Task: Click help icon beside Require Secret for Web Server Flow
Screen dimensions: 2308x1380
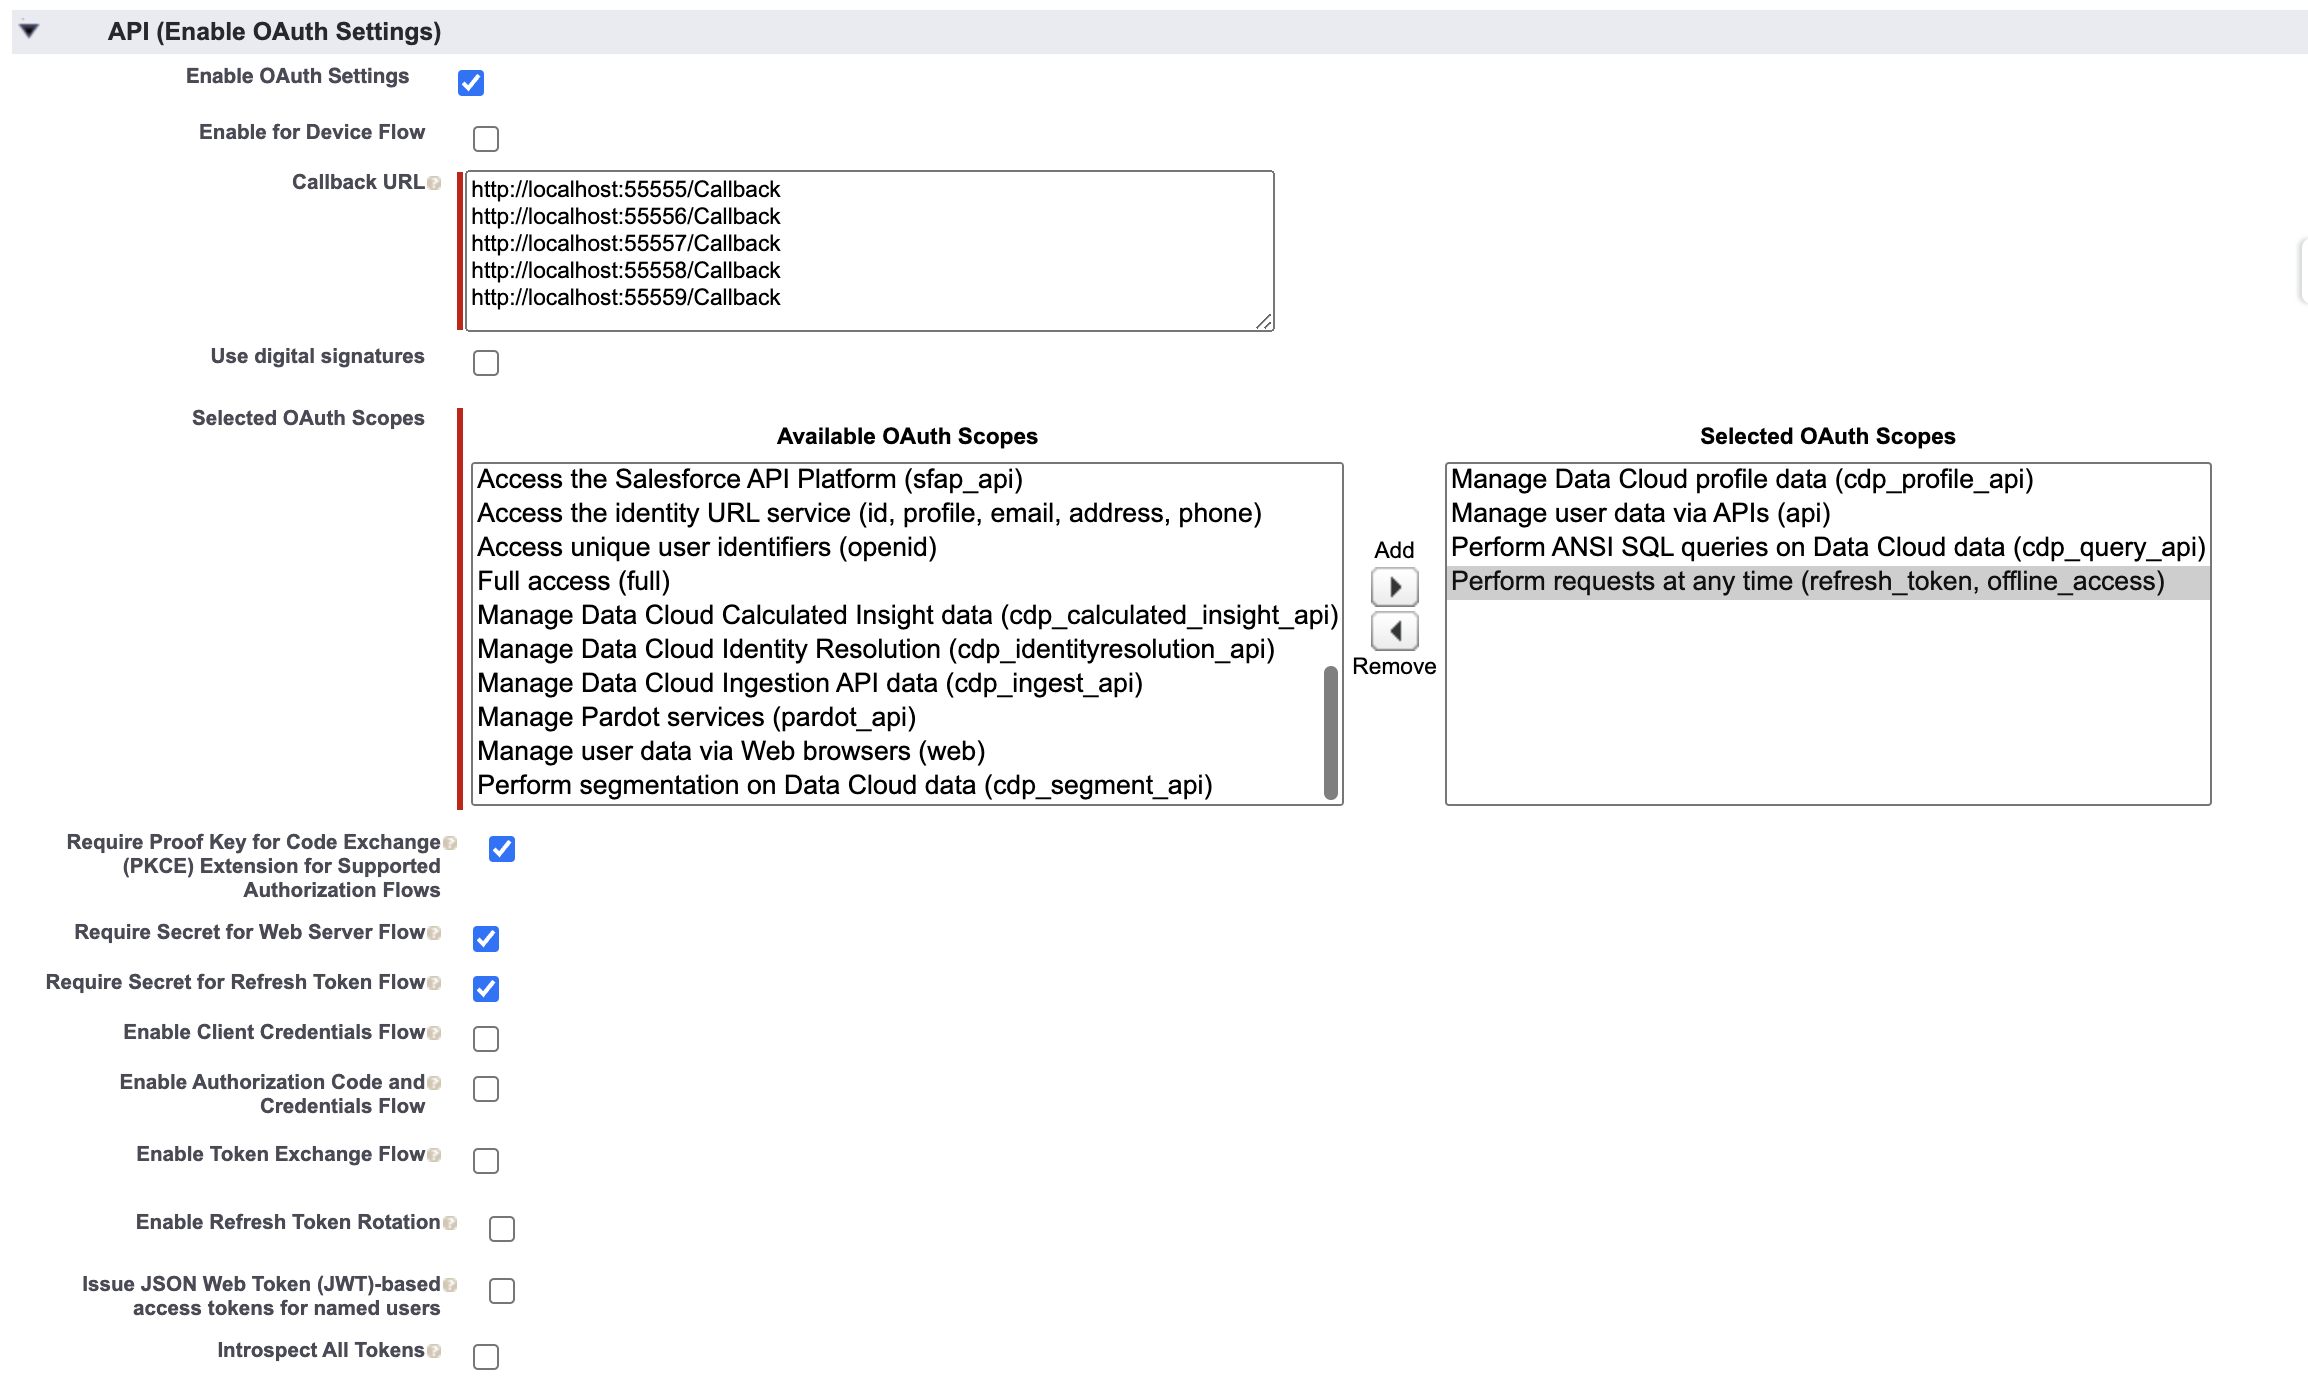Action: click(x=437, y=932)
